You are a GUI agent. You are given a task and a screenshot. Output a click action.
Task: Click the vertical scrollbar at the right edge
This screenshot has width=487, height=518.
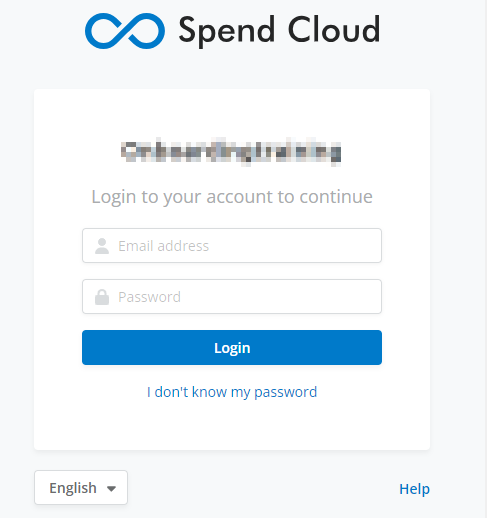(x=486, y=259)
